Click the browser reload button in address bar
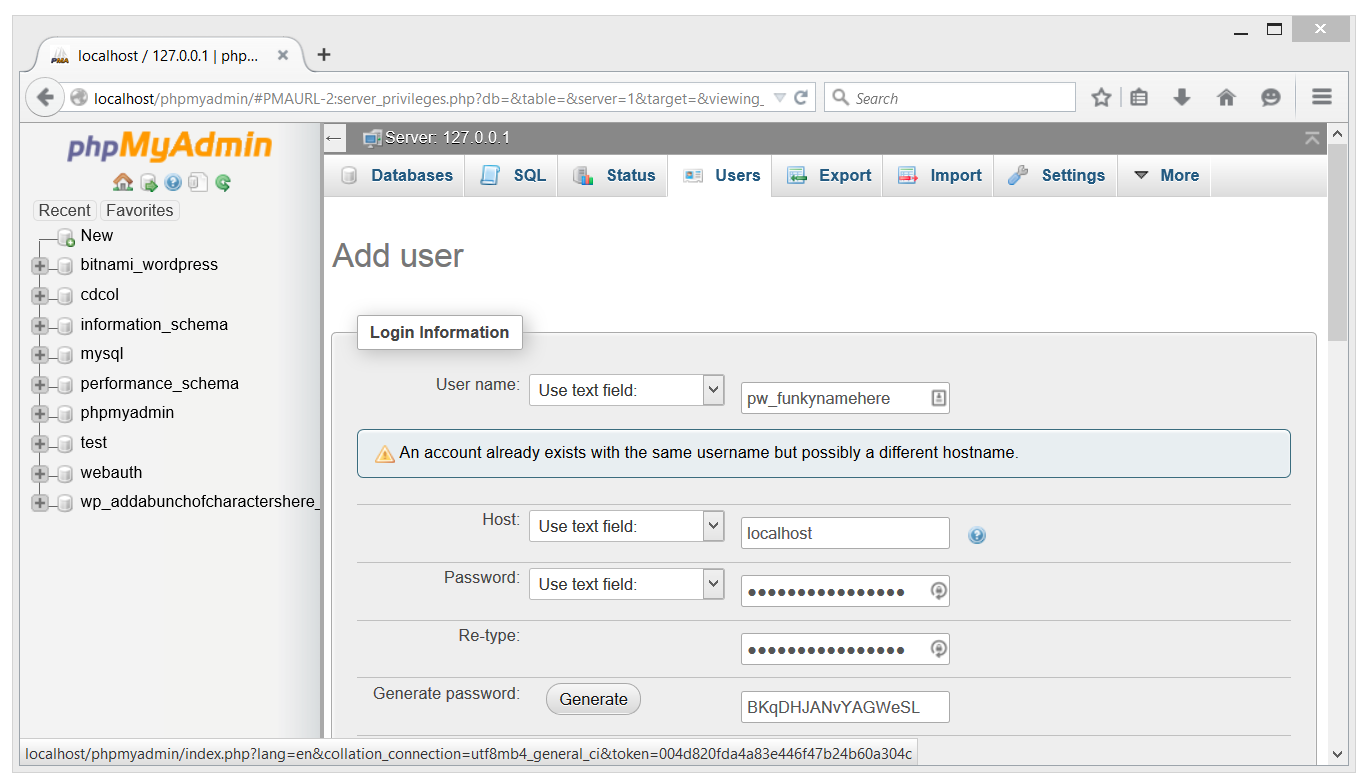The height and width of the screenshot is (781, 1371). pyautogui.click(x=800, y=98)
